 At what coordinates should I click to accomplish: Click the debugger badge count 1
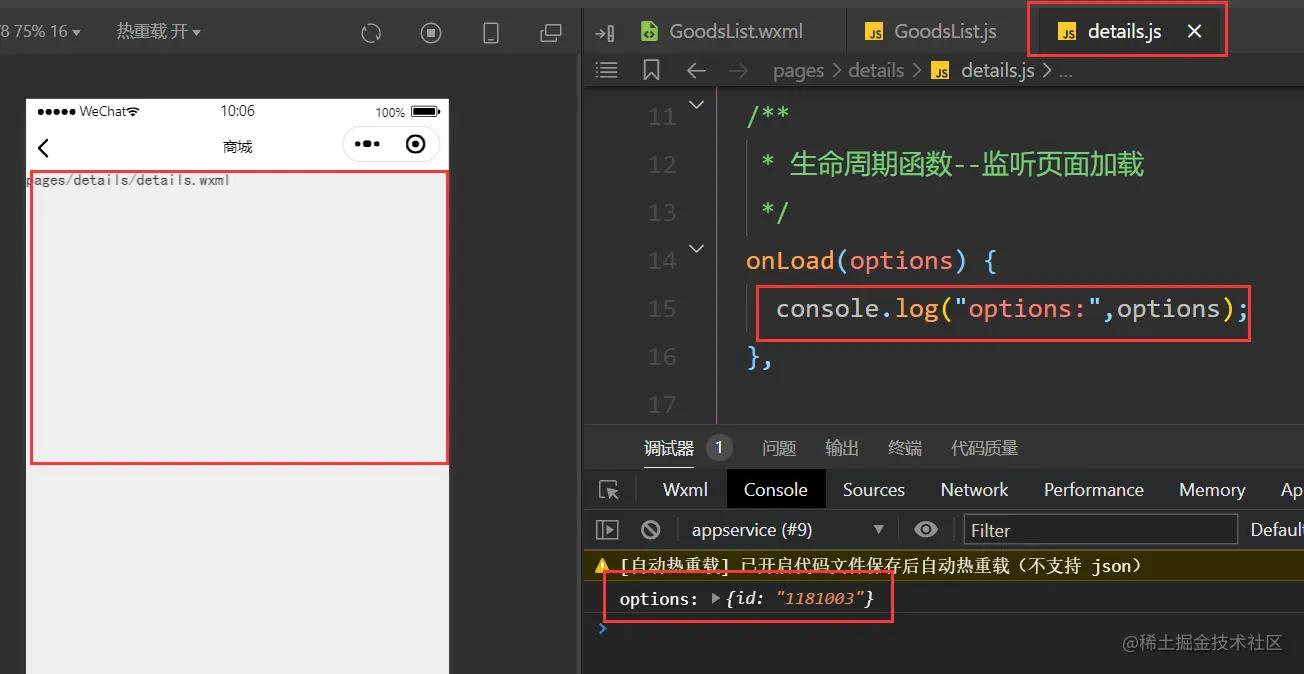pos(719,448)
